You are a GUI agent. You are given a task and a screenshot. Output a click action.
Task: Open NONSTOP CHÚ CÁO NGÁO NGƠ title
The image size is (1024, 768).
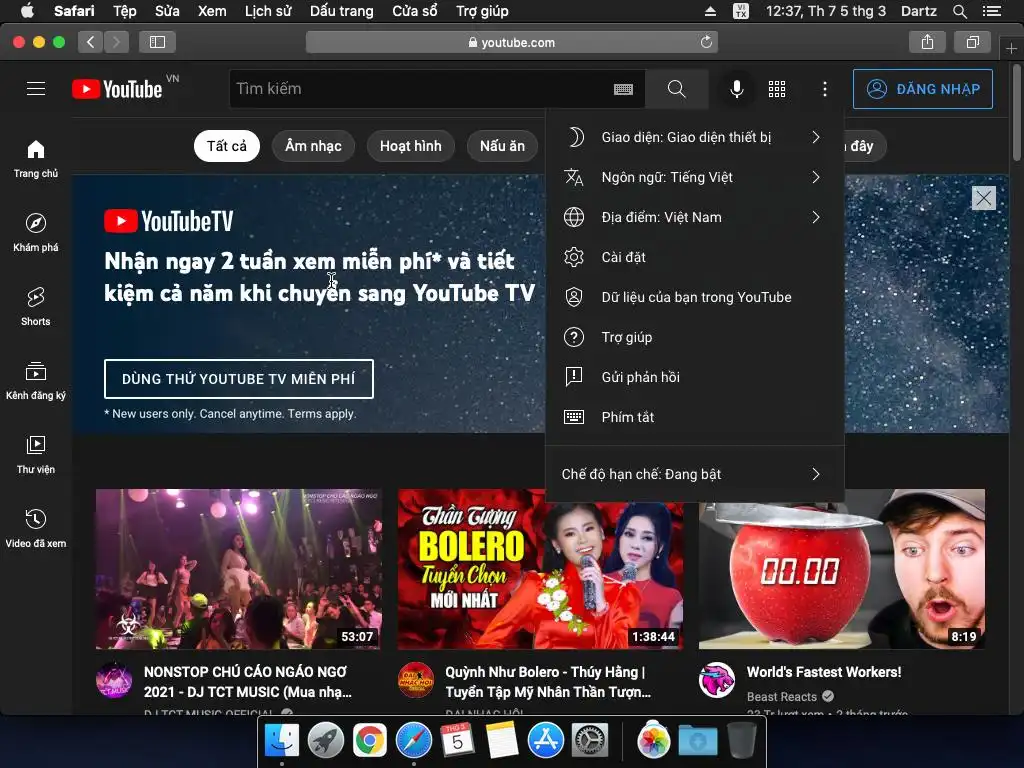(248, 682)
